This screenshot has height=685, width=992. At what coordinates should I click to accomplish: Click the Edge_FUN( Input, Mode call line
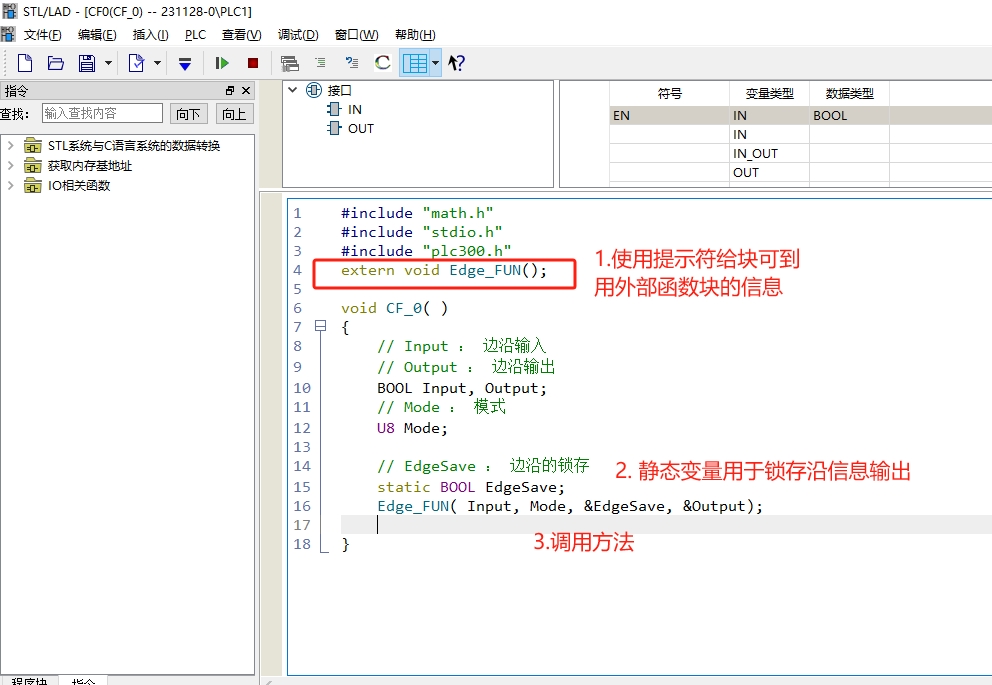(x=570, y=506)
